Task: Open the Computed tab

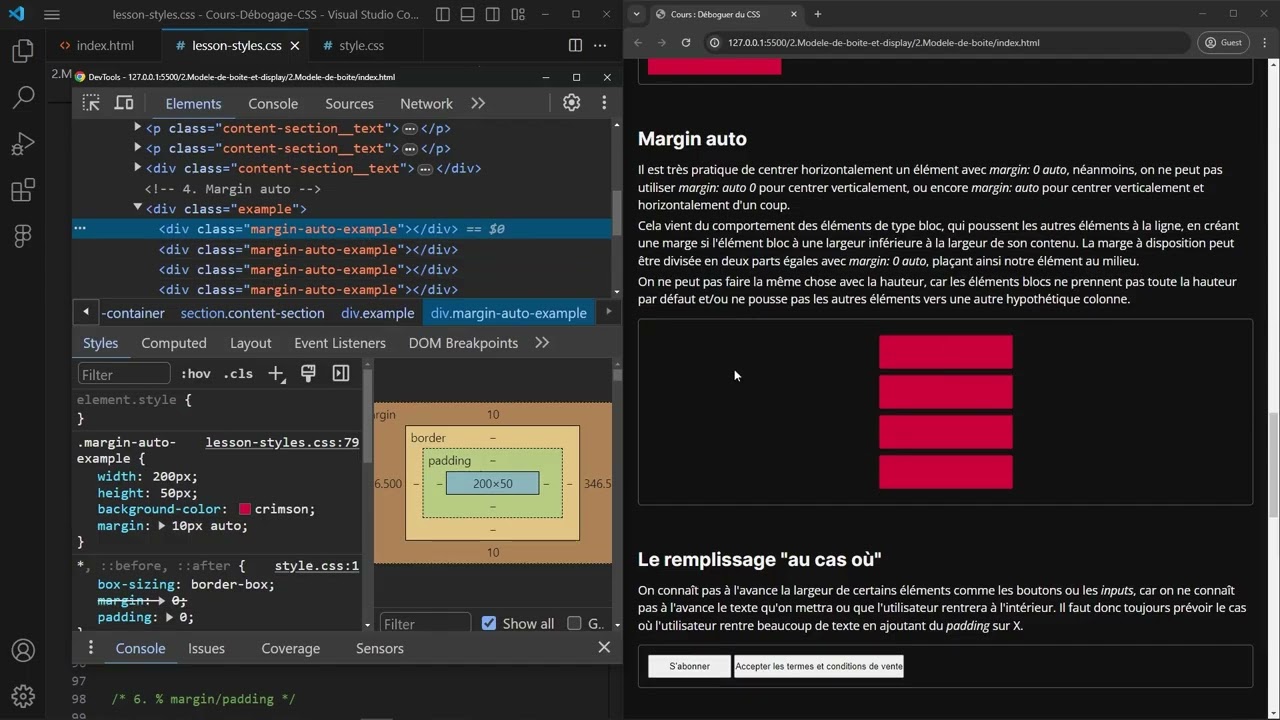Action: 174,342
